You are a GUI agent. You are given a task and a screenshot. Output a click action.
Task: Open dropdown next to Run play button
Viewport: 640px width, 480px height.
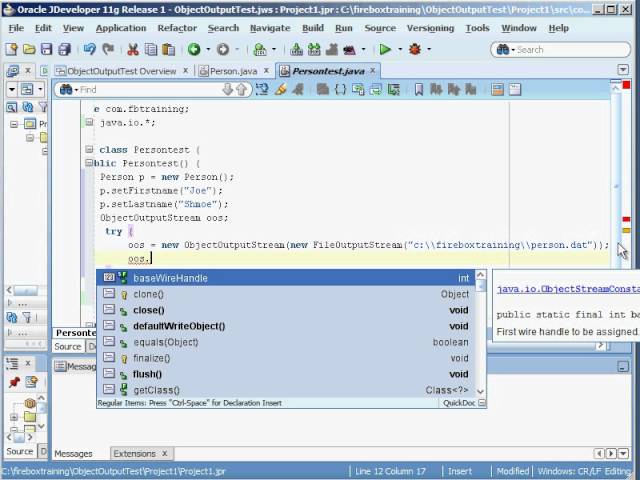coord(400,49)
